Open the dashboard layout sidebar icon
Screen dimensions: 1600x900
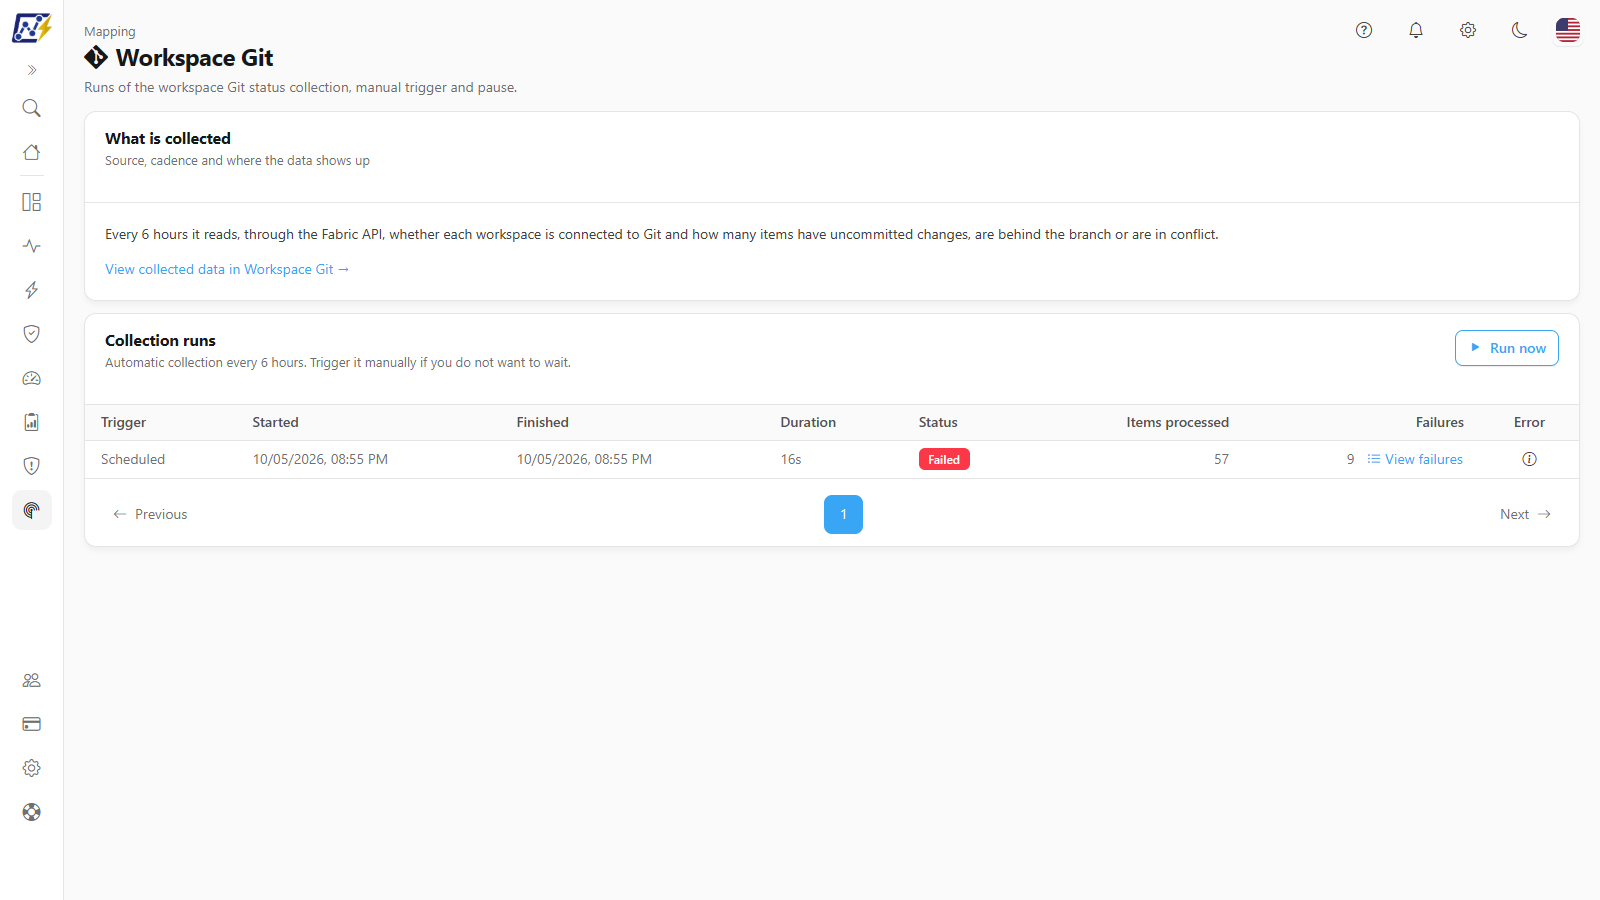[x=32, y=202]
